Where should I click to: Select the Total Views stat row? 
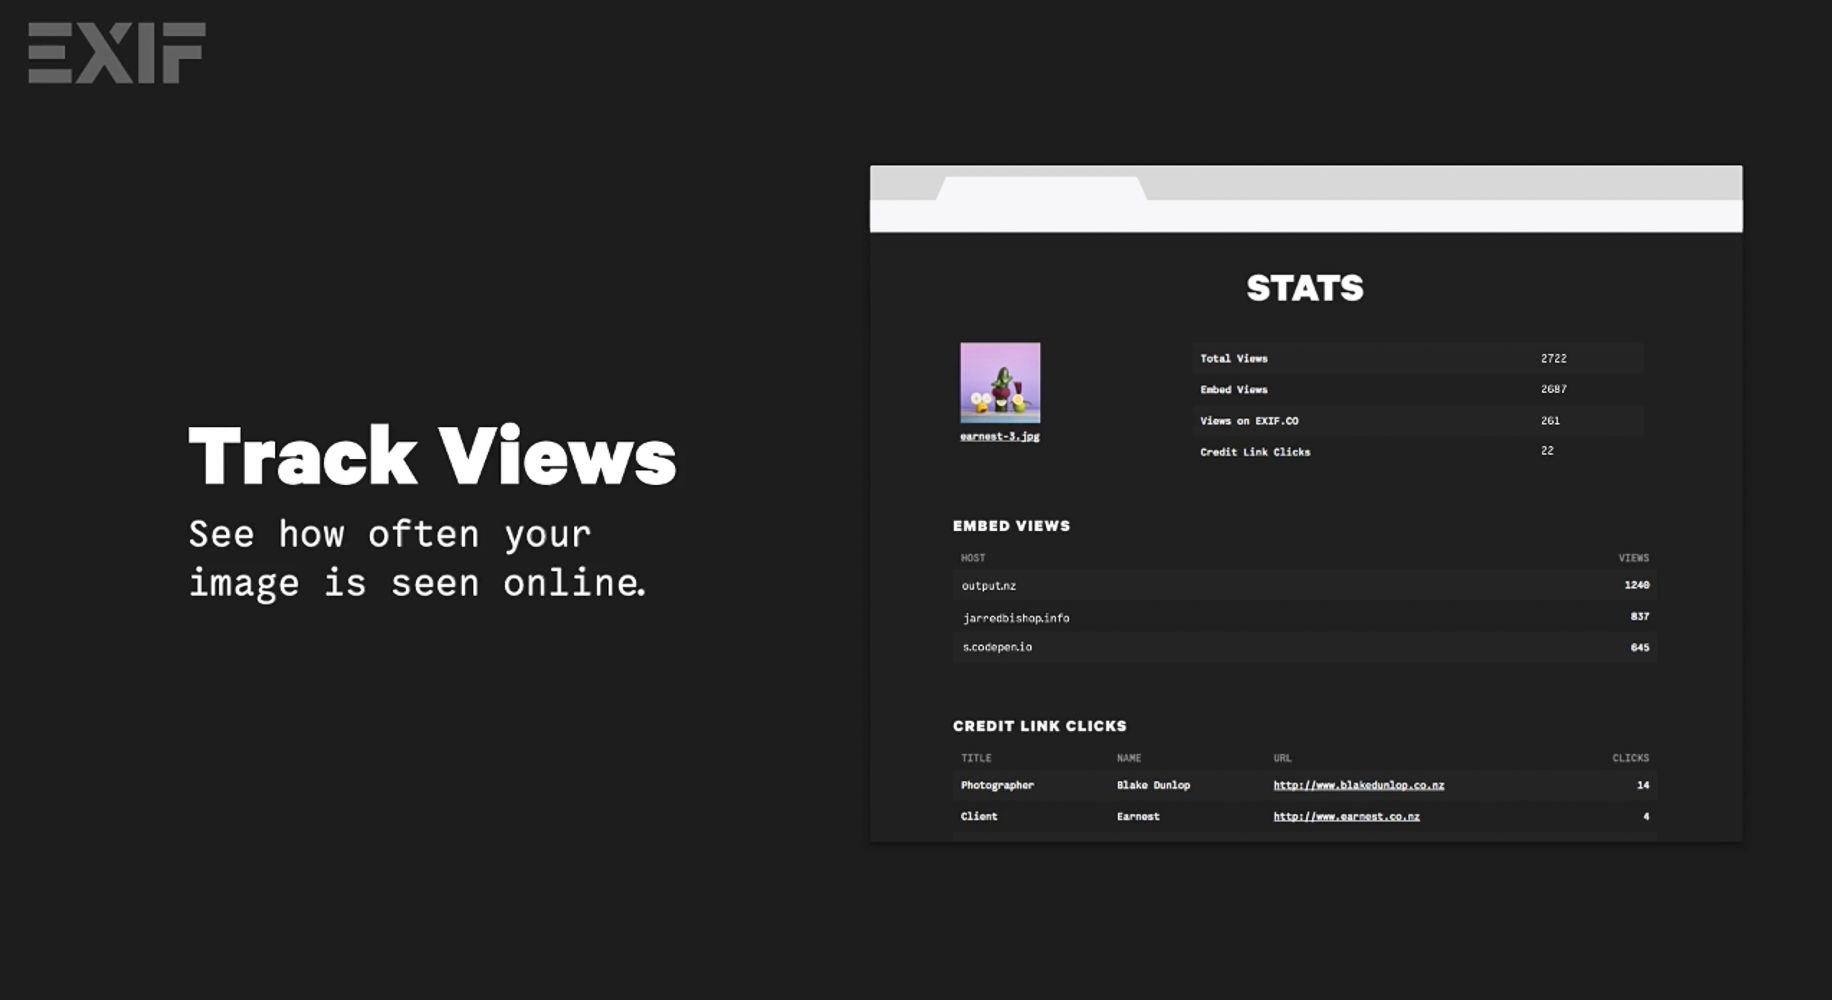click(x=1416, y=358)
